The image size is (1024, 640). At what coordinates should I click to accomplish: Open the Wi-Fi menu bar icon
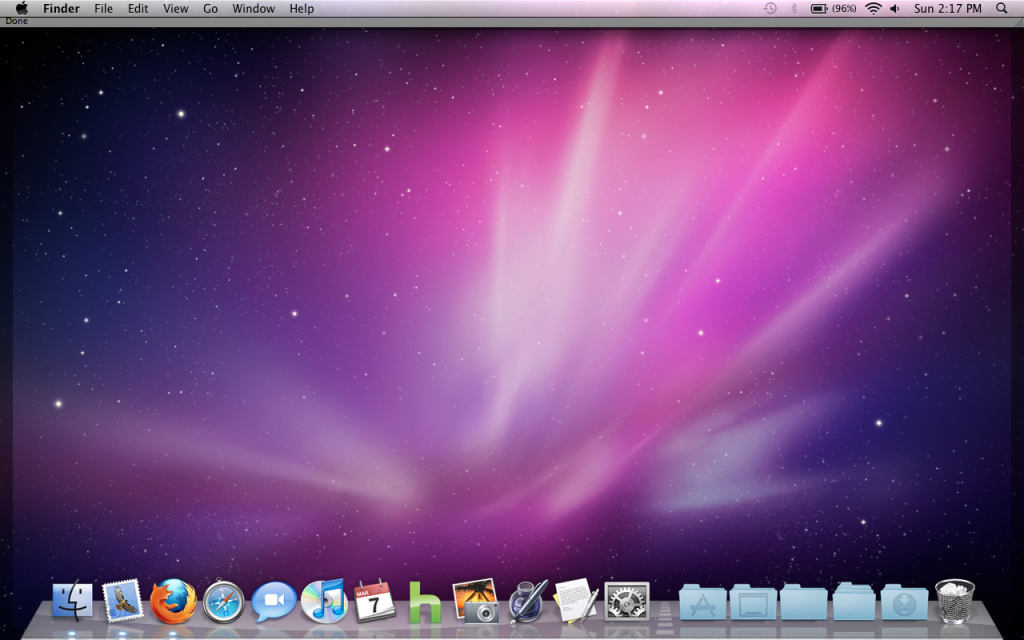[x=873, y=8]
